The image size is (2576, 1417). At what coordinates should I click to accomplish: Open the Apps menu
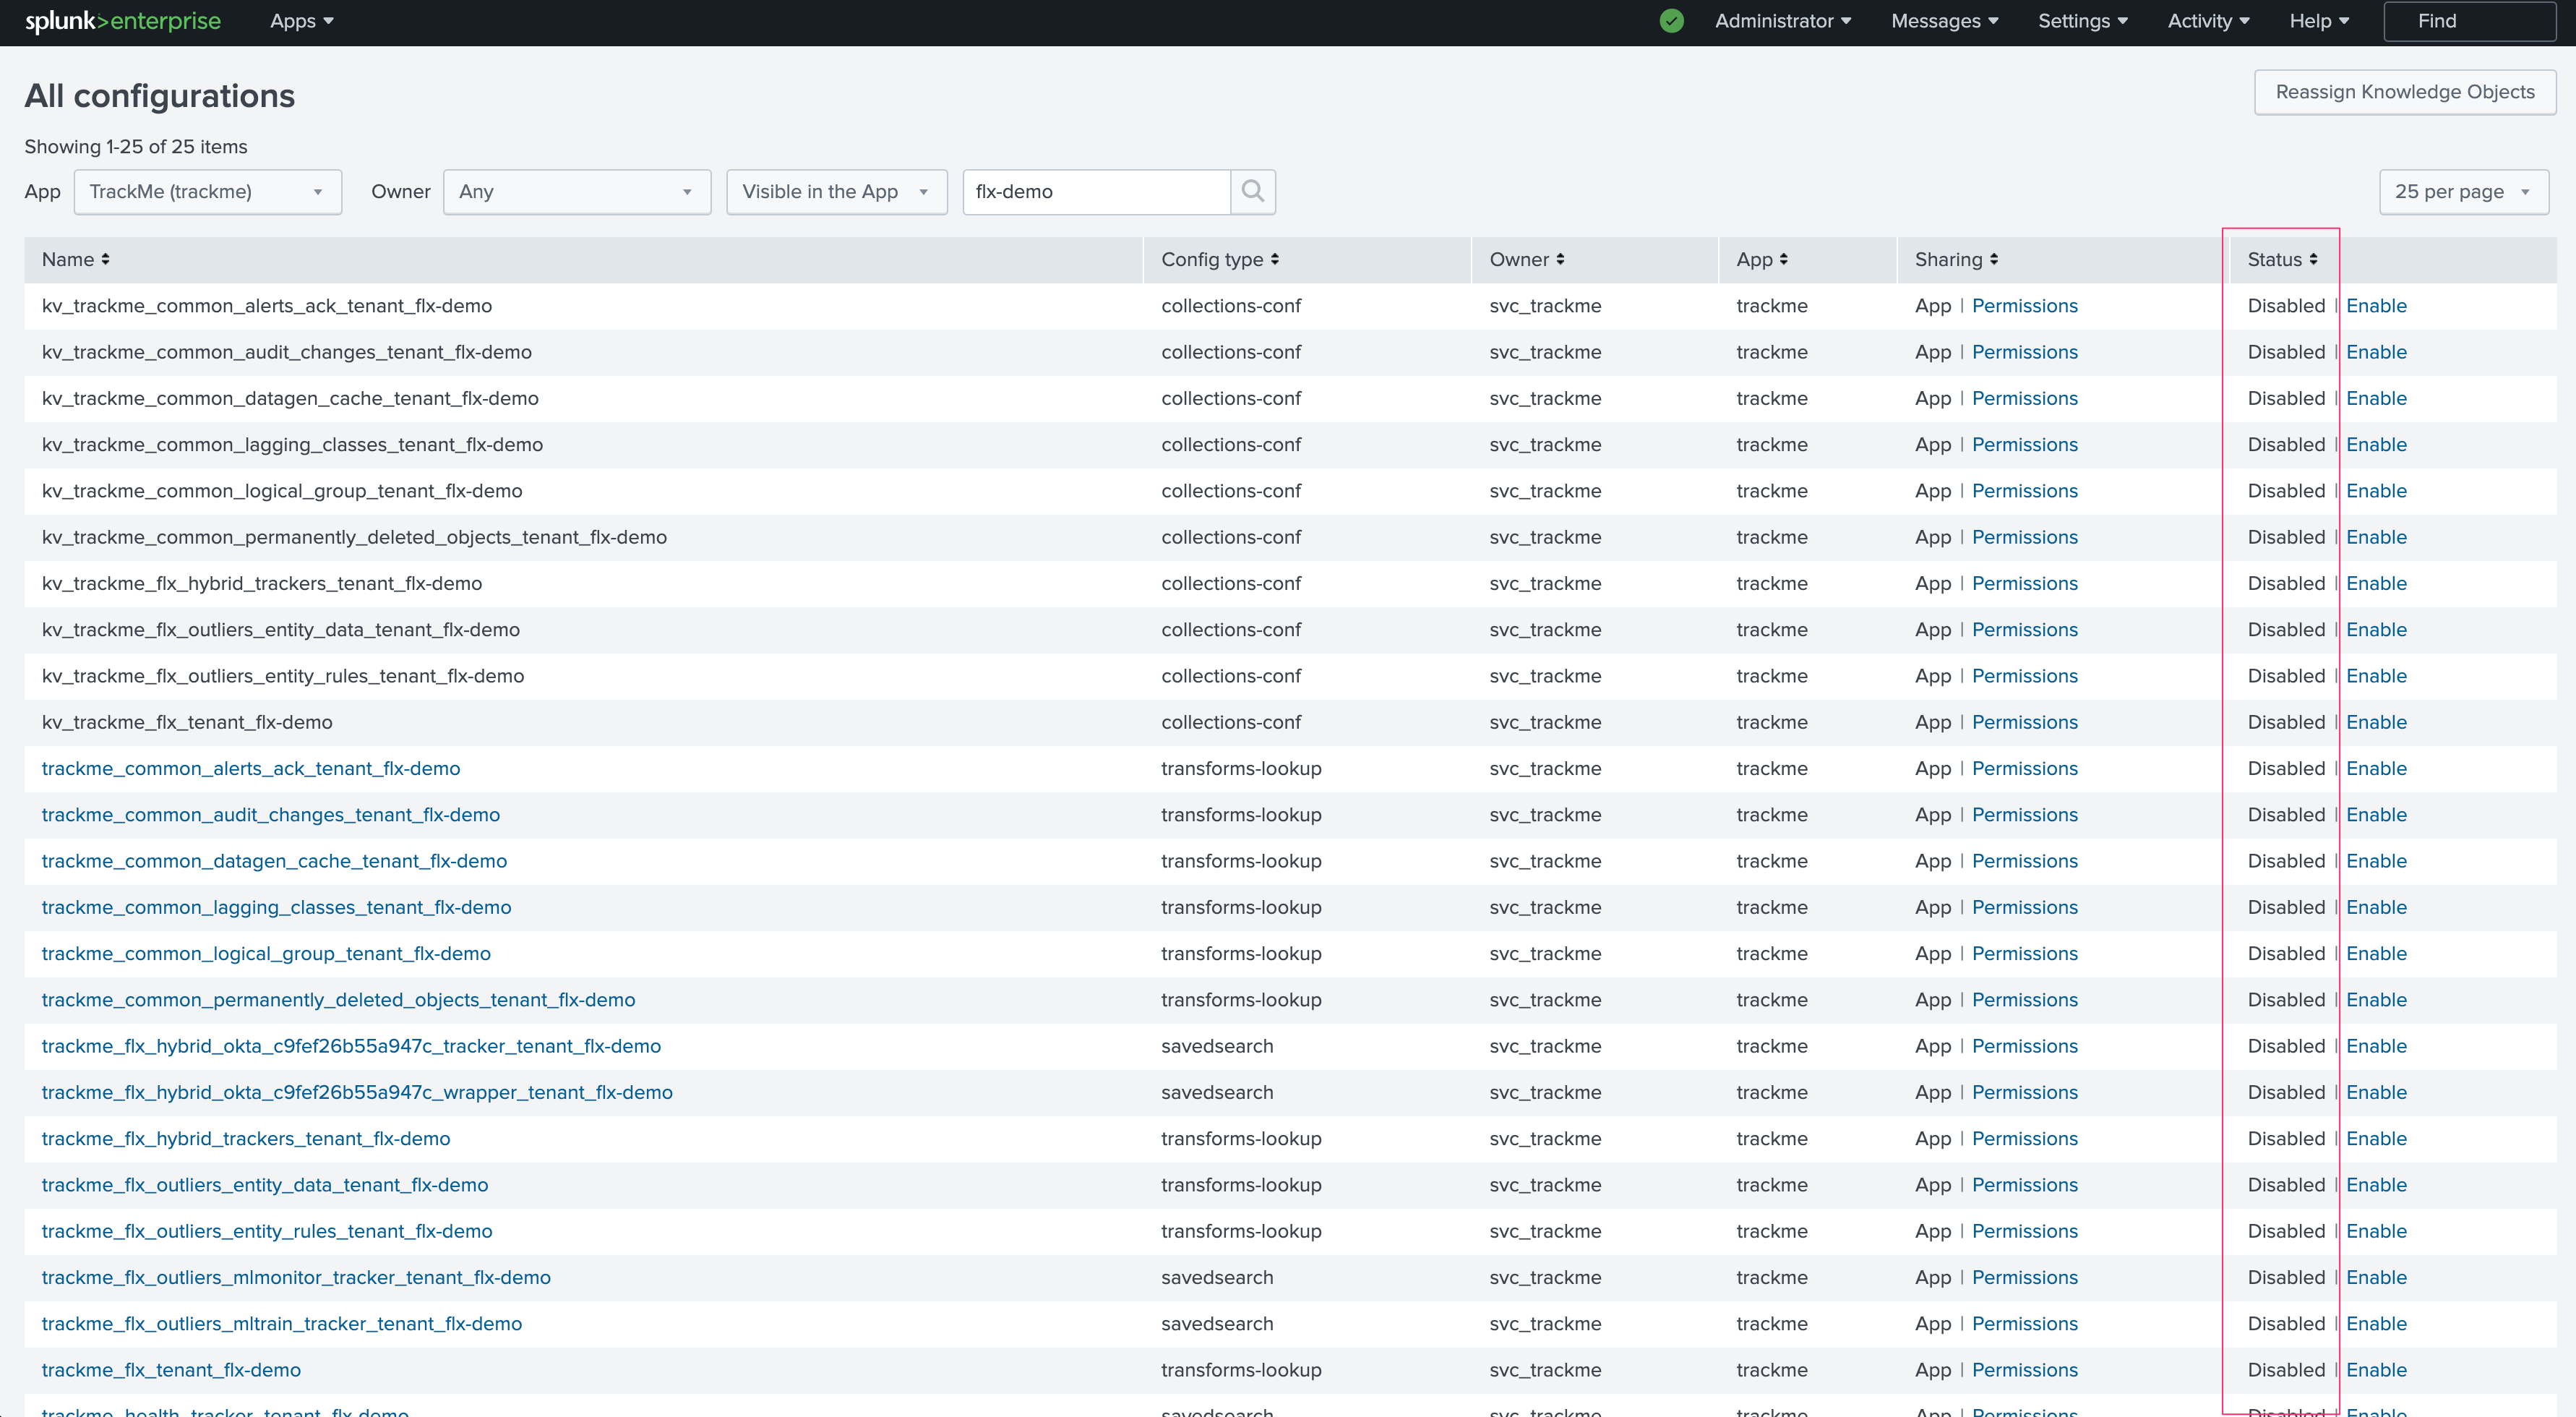301,21
